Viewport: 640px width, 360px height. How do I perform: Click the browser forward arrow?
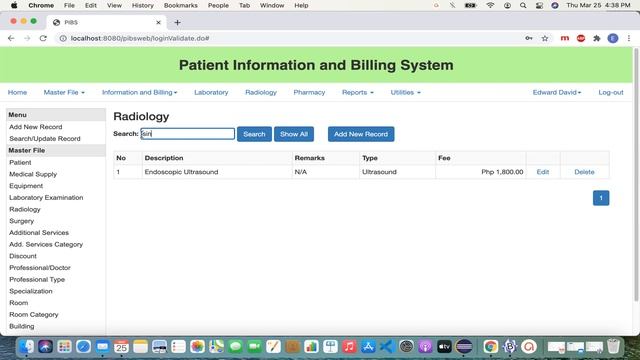pyautogui.click(x=27, y=38)
